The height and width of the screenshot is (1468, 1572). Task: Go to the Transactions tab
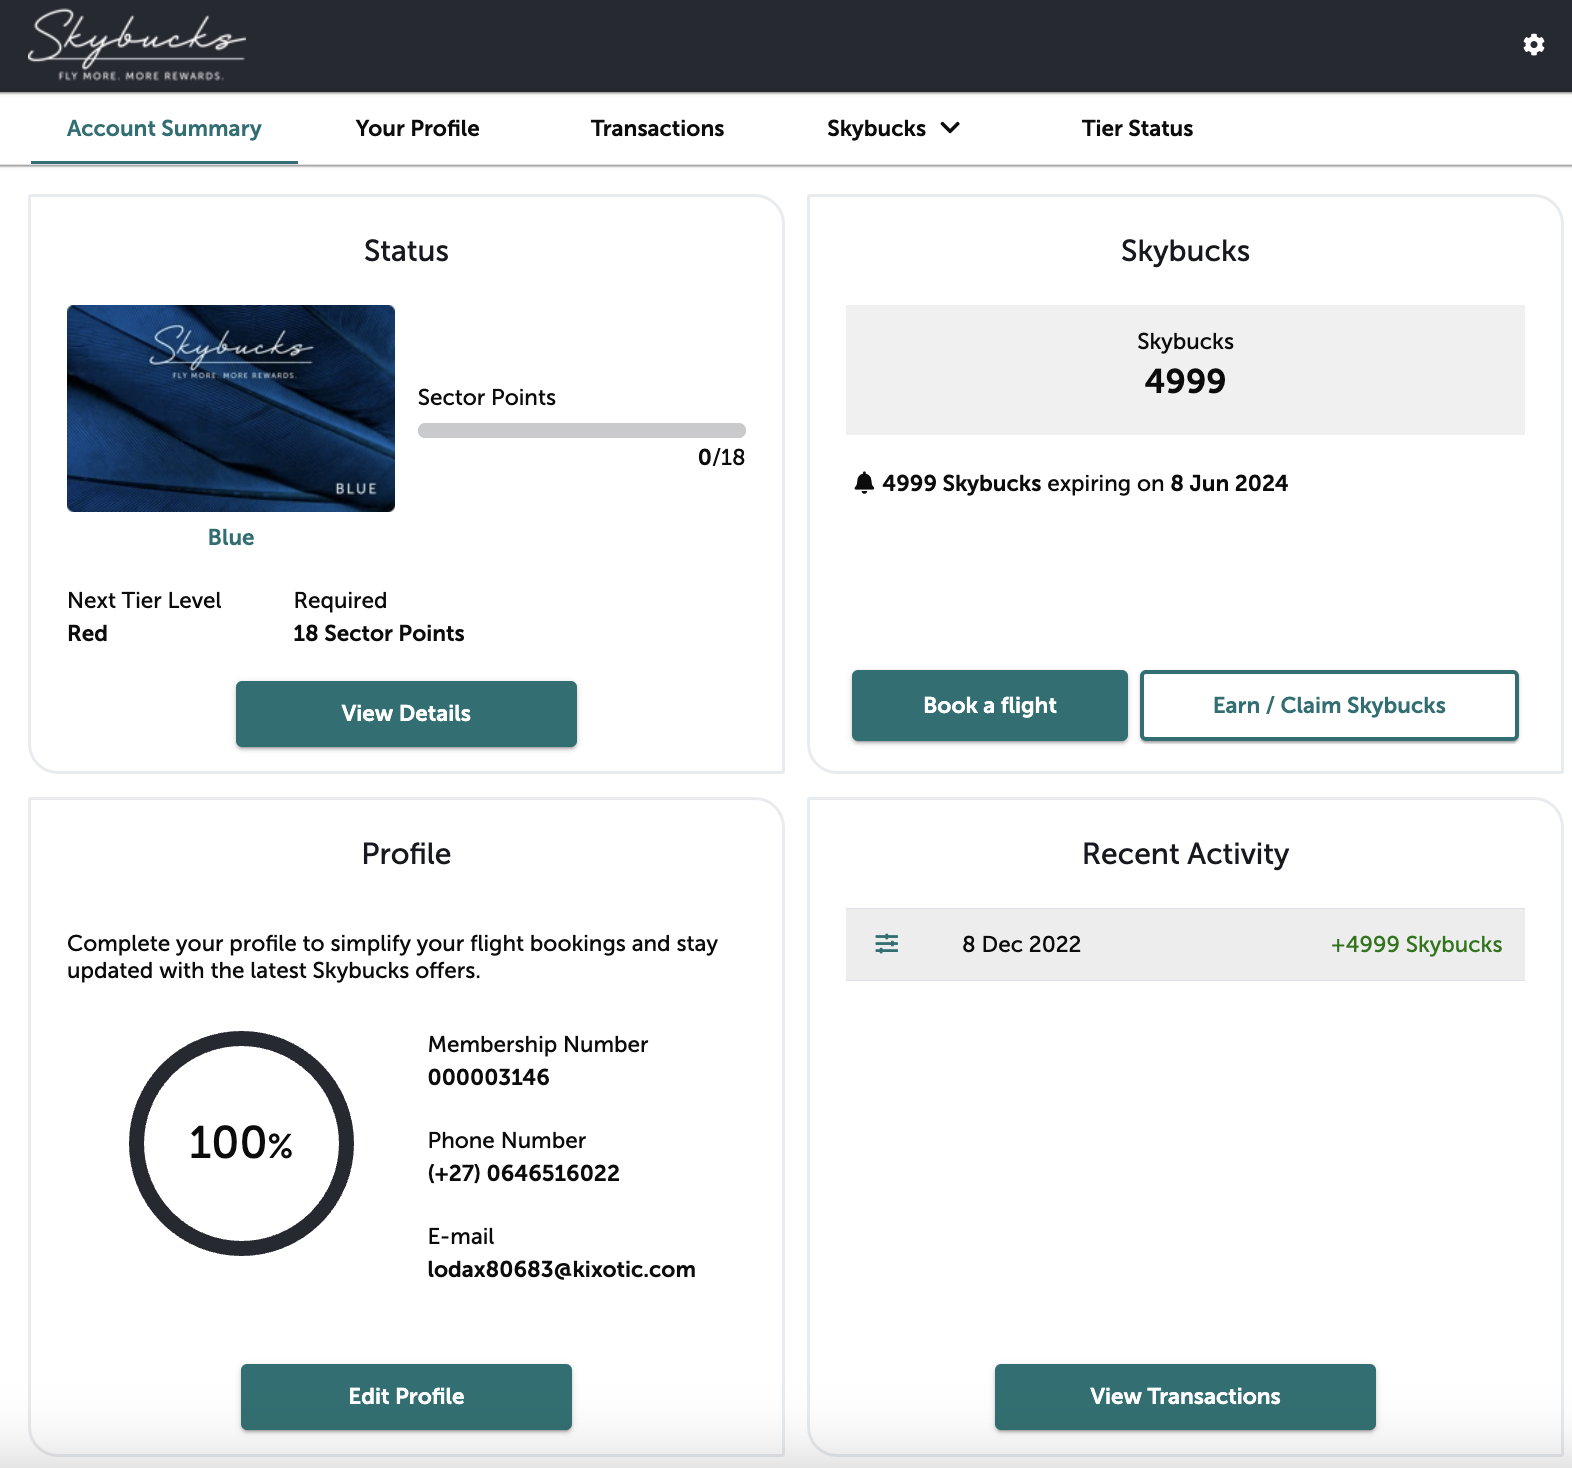coord(657,128)
